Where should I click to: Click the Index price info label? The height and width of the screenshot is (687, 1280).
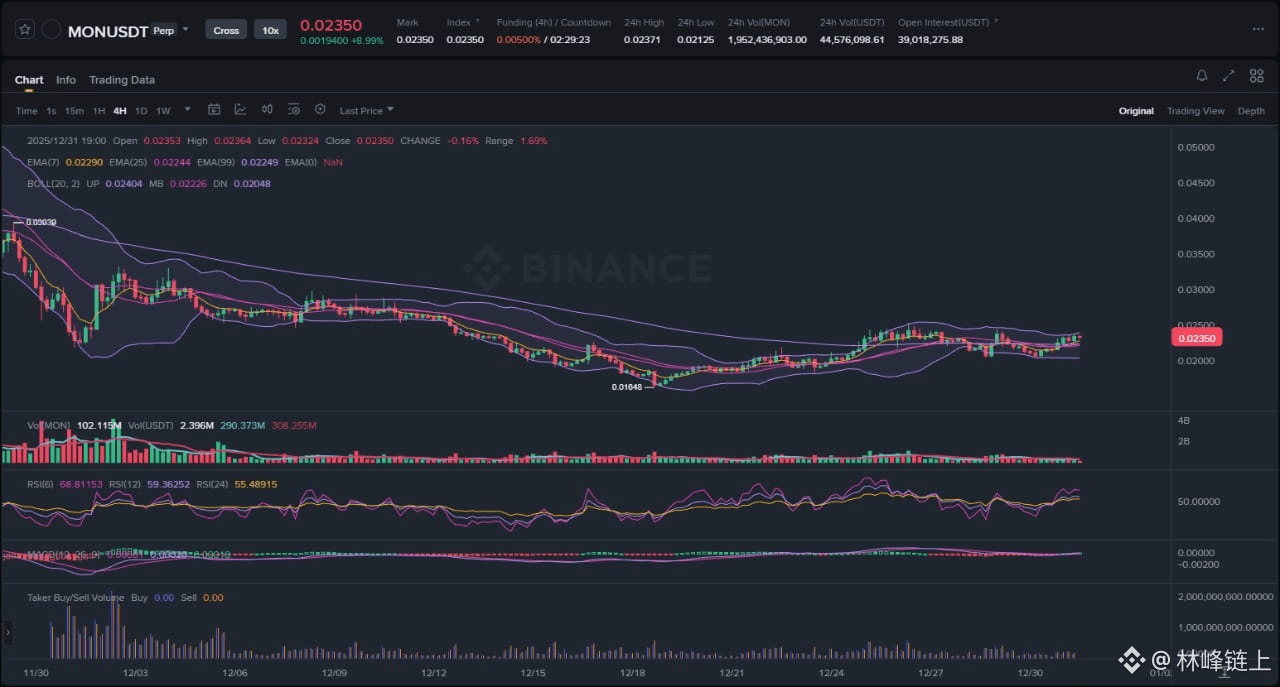click(x=459, y=22)
